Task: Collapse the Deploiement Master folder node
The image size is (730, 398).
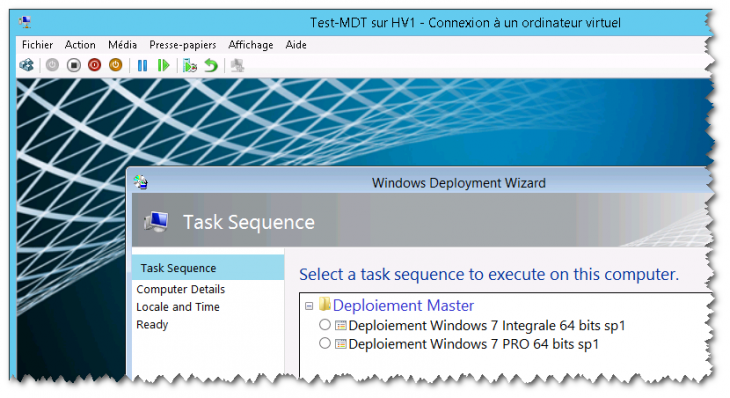Action: tap(309, 306)
